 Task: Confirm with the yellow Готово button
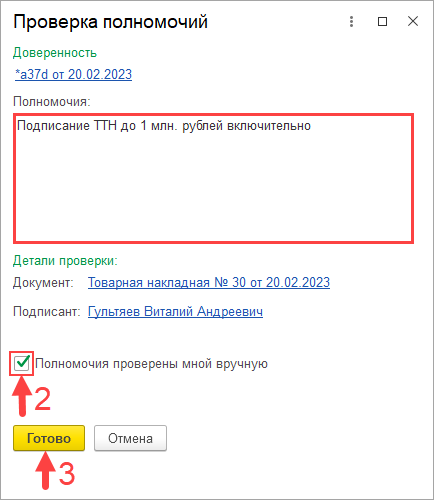click(49, 438)
